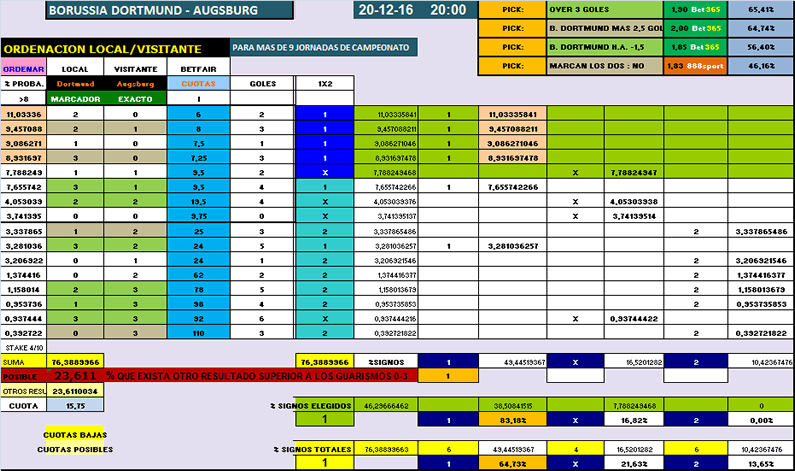The width and height of the screenshot is (795, 471).
Task: Select the yellow SUMA label cell
Action: pos(23,362)
